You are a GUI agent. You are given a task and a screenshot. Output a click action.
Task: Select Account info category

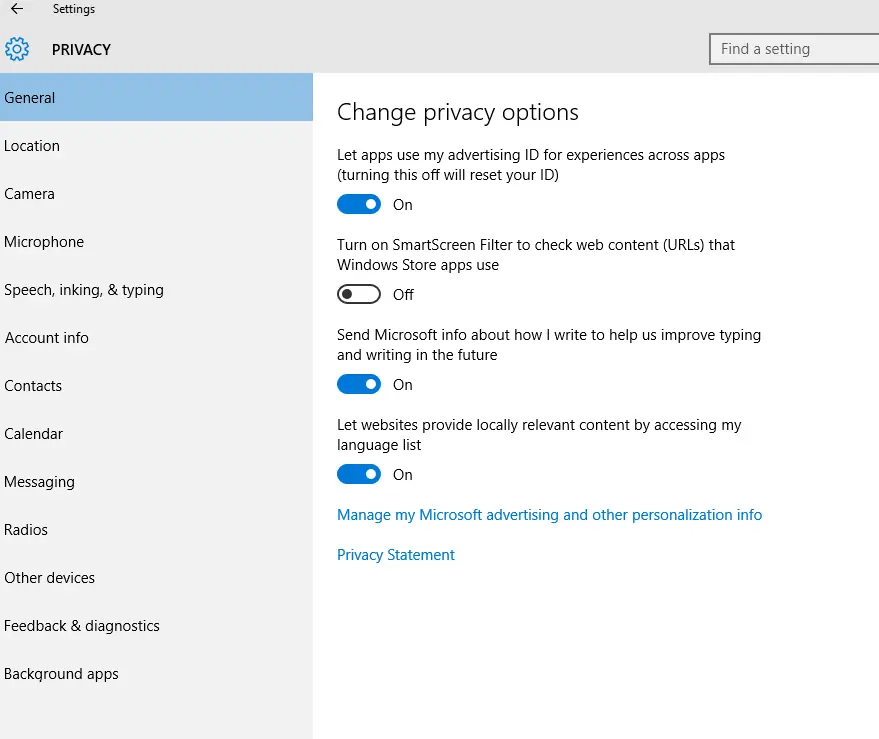tap(47, 338)
